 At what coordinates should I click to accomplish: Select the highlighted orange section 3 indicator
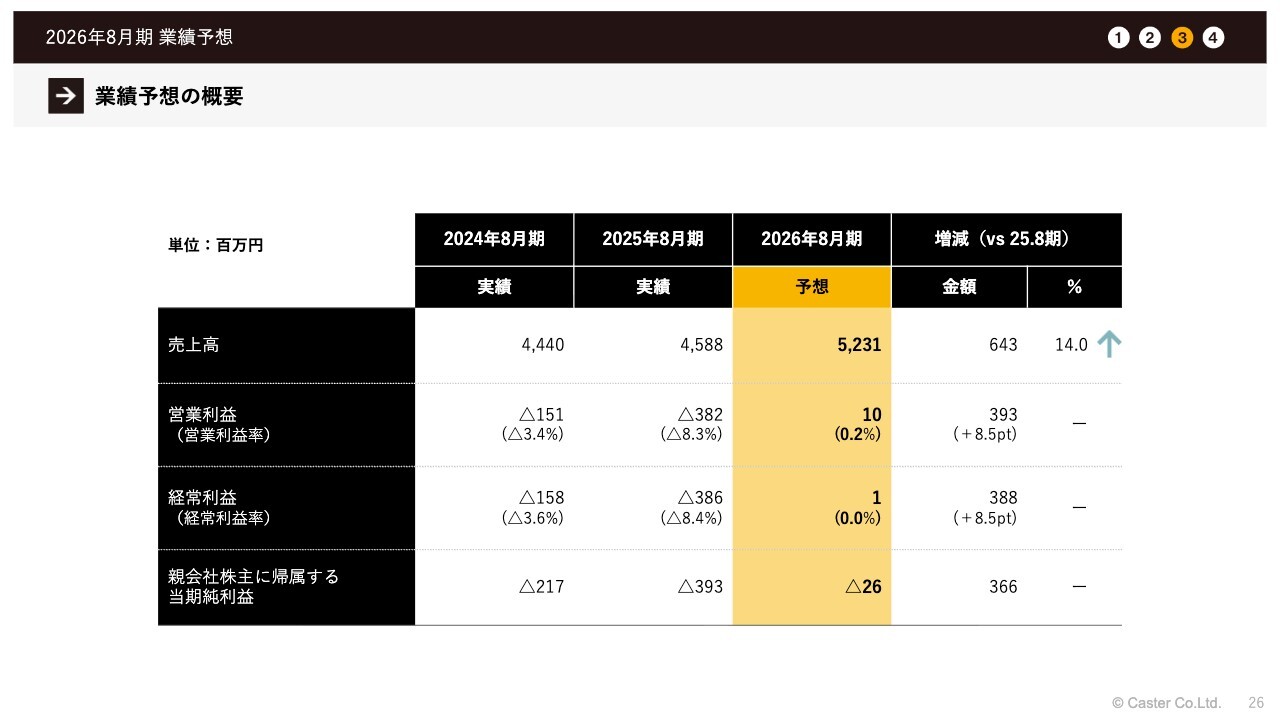1182,38
